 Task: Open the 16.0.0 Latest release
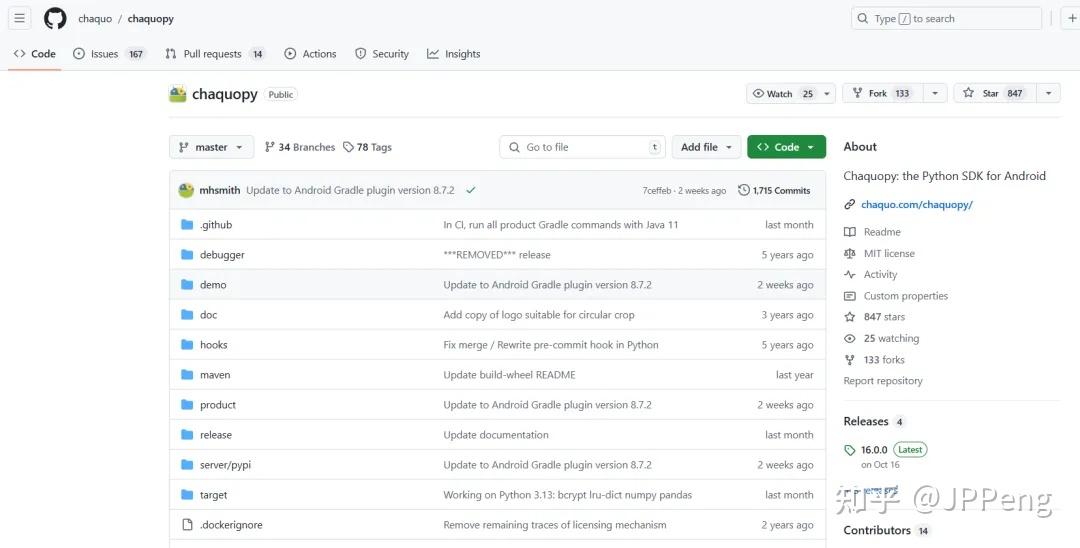tap(874, 450)
